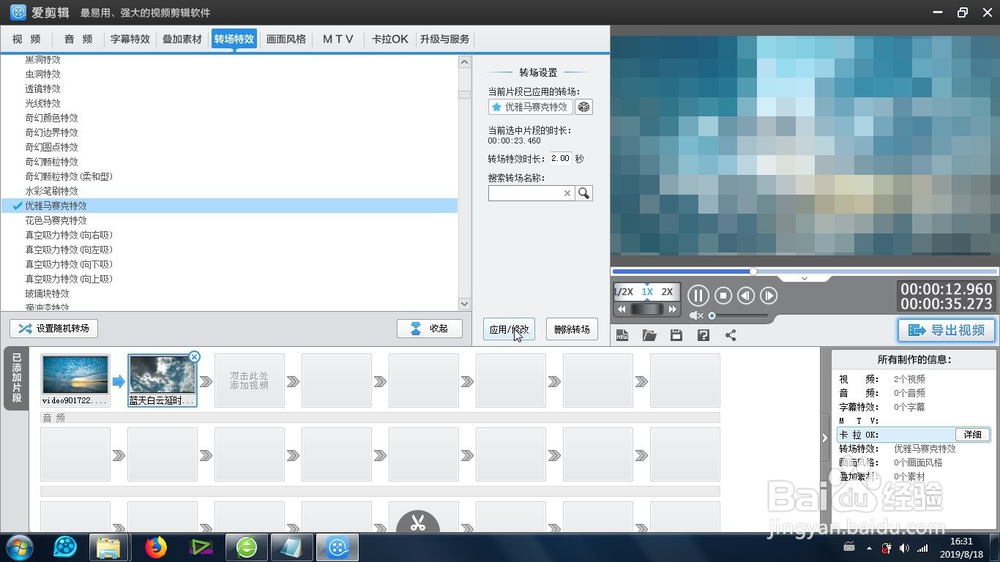The image size is (1000, 562).
Task: Click the fast-forward double-arrow control
Action: pyautogui.click(x=672, y=309)
